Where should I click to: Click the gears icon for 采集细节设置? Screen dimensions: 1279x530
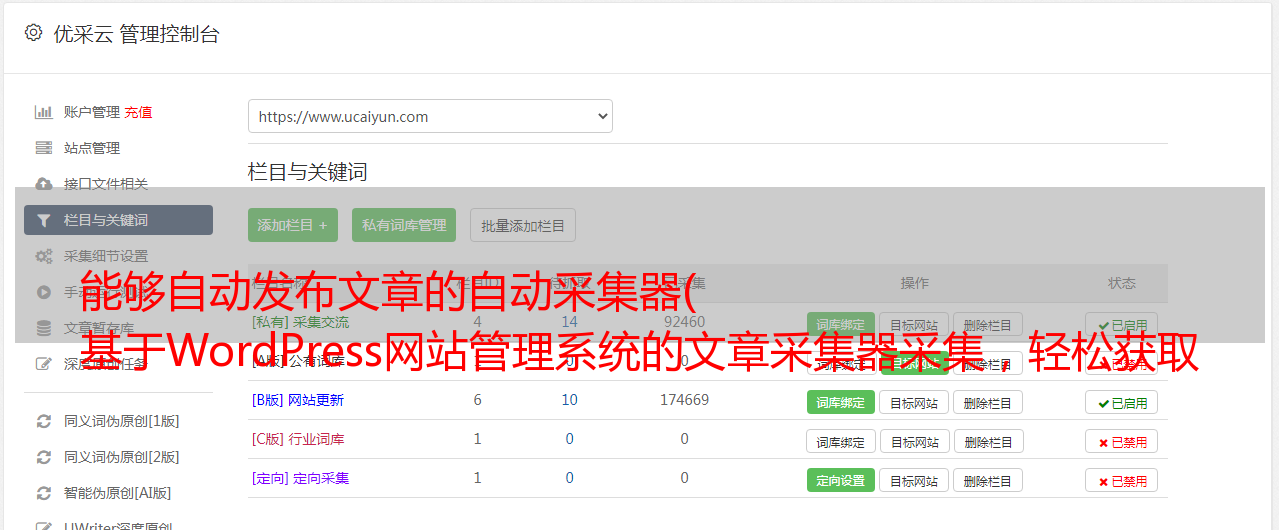click(x=44, y=256)
